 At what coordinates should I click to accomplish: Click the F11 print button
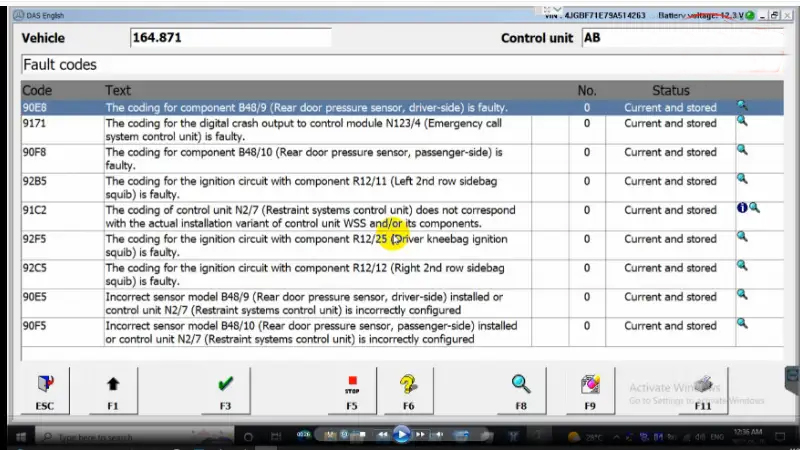pyautogui.click(x=703, y=390)
